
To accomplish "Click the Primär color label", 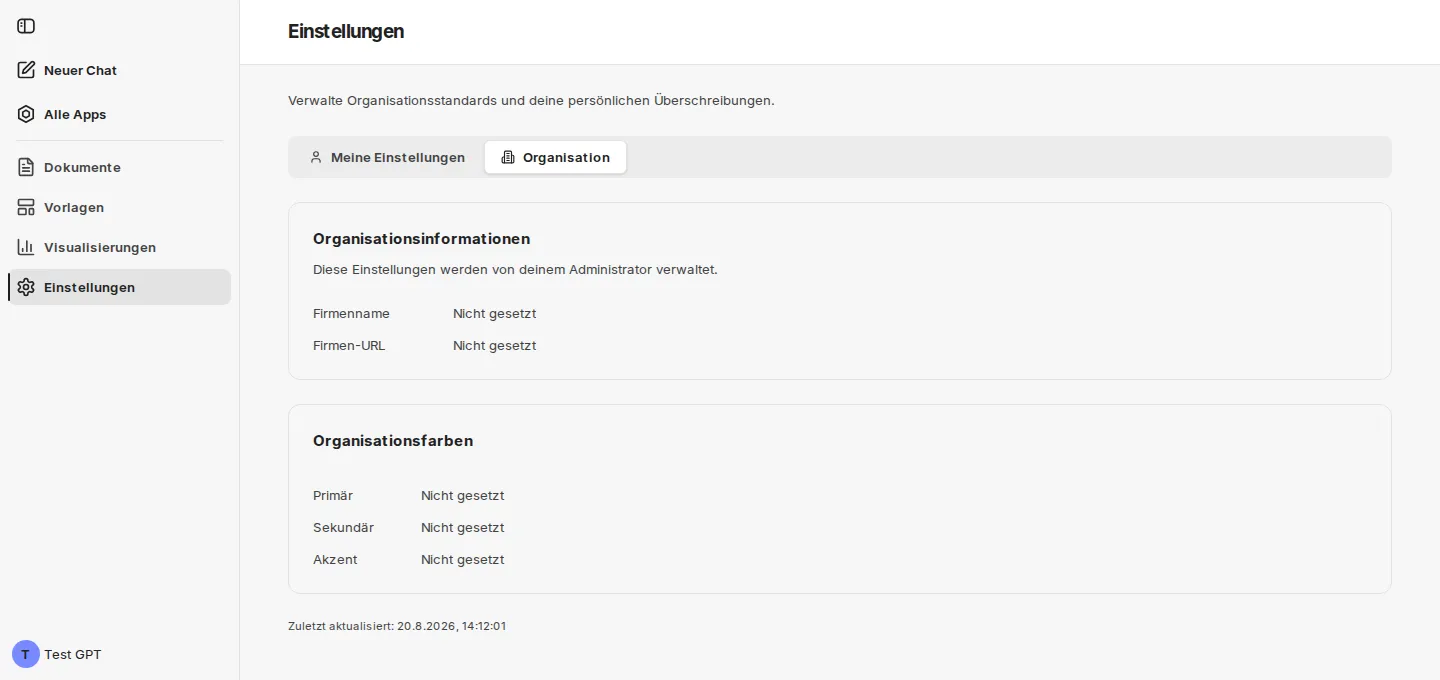I will (x=333, y=495).
